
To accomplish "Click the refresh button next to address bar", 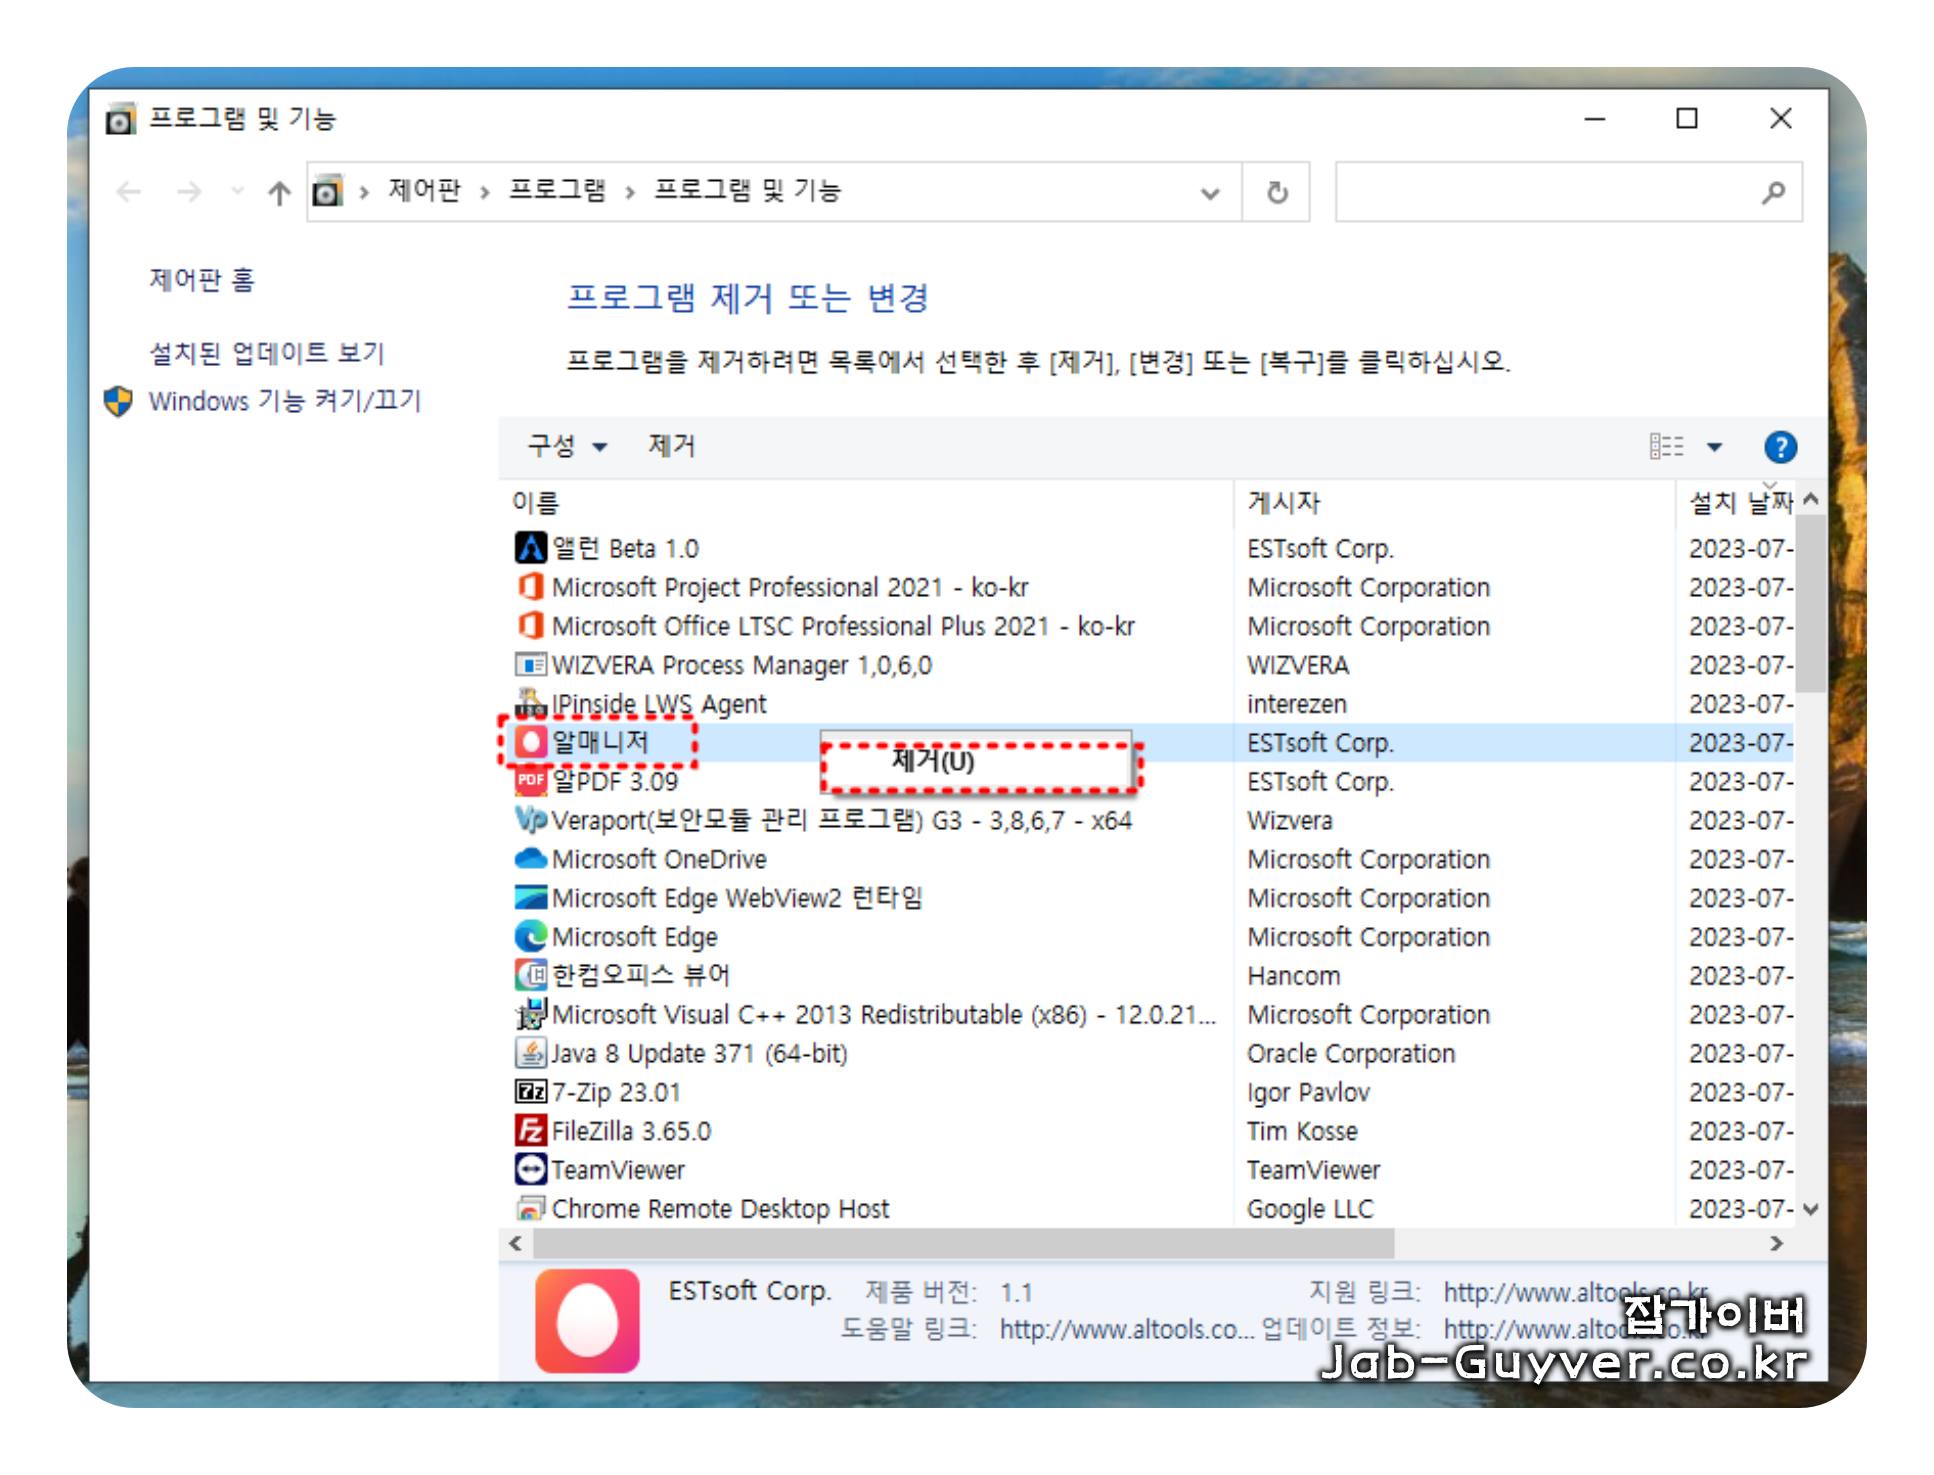I will point(1276,192).
